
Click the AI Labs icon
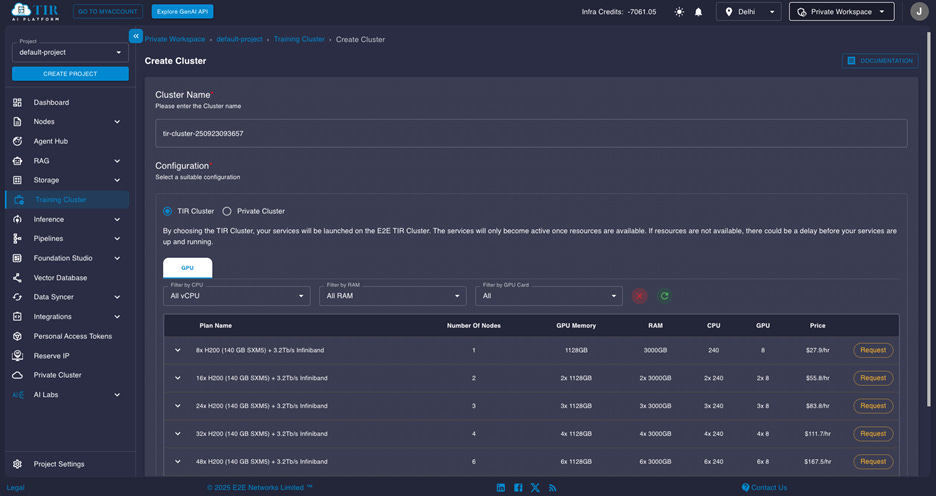tap(18, 395)
